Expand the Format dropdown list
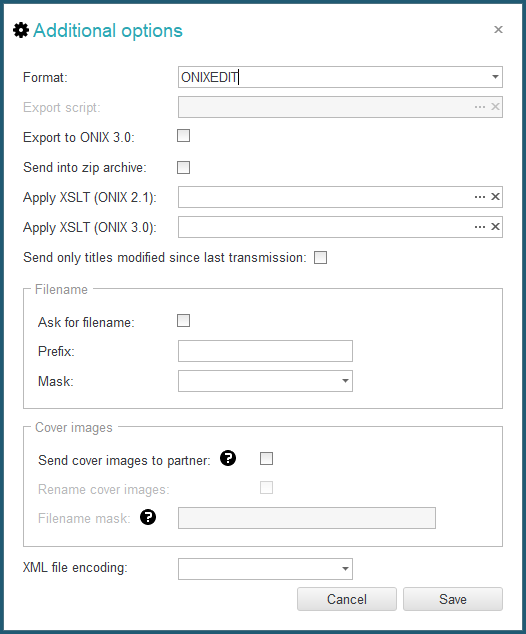Screen dimensions: 526x634 pos(495,77)
